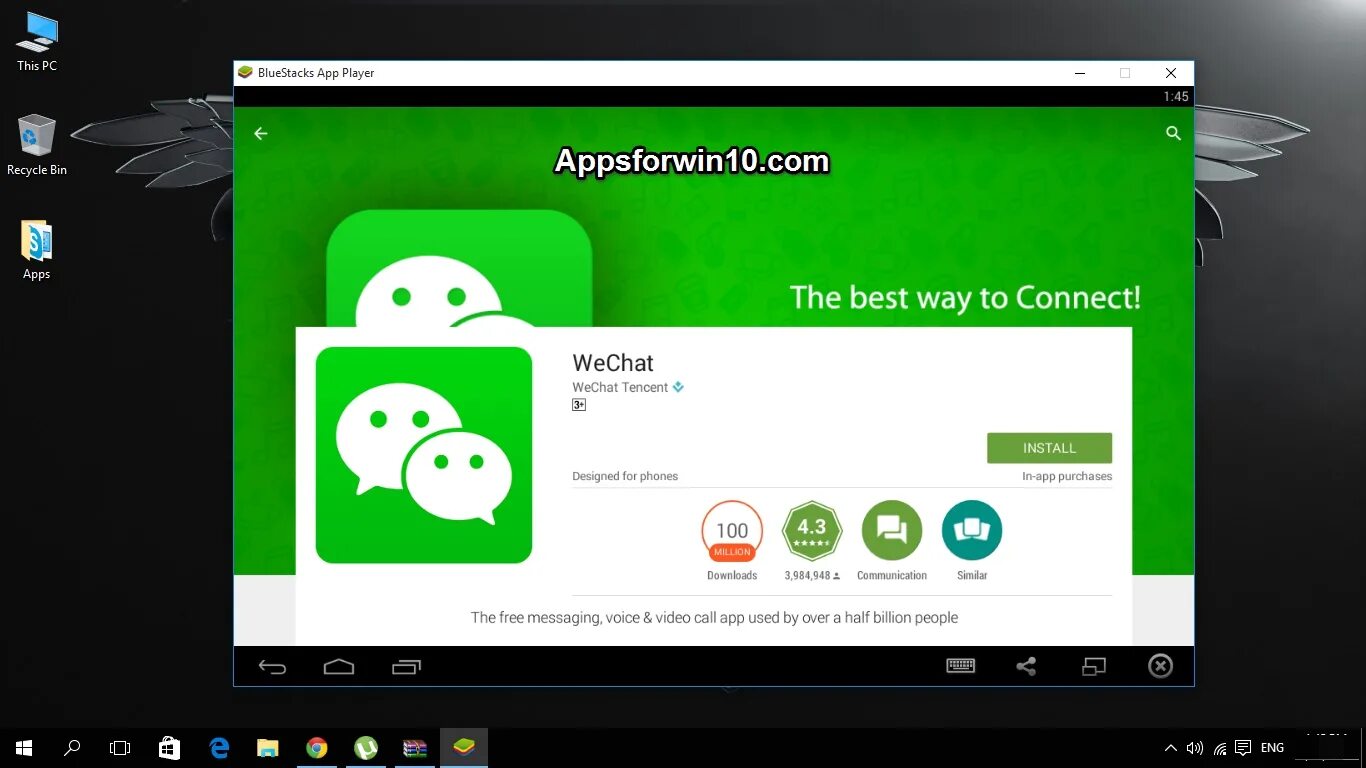
Task: Minimize the BlueStacks App Player window
Action: click(x=1080, y=73)
